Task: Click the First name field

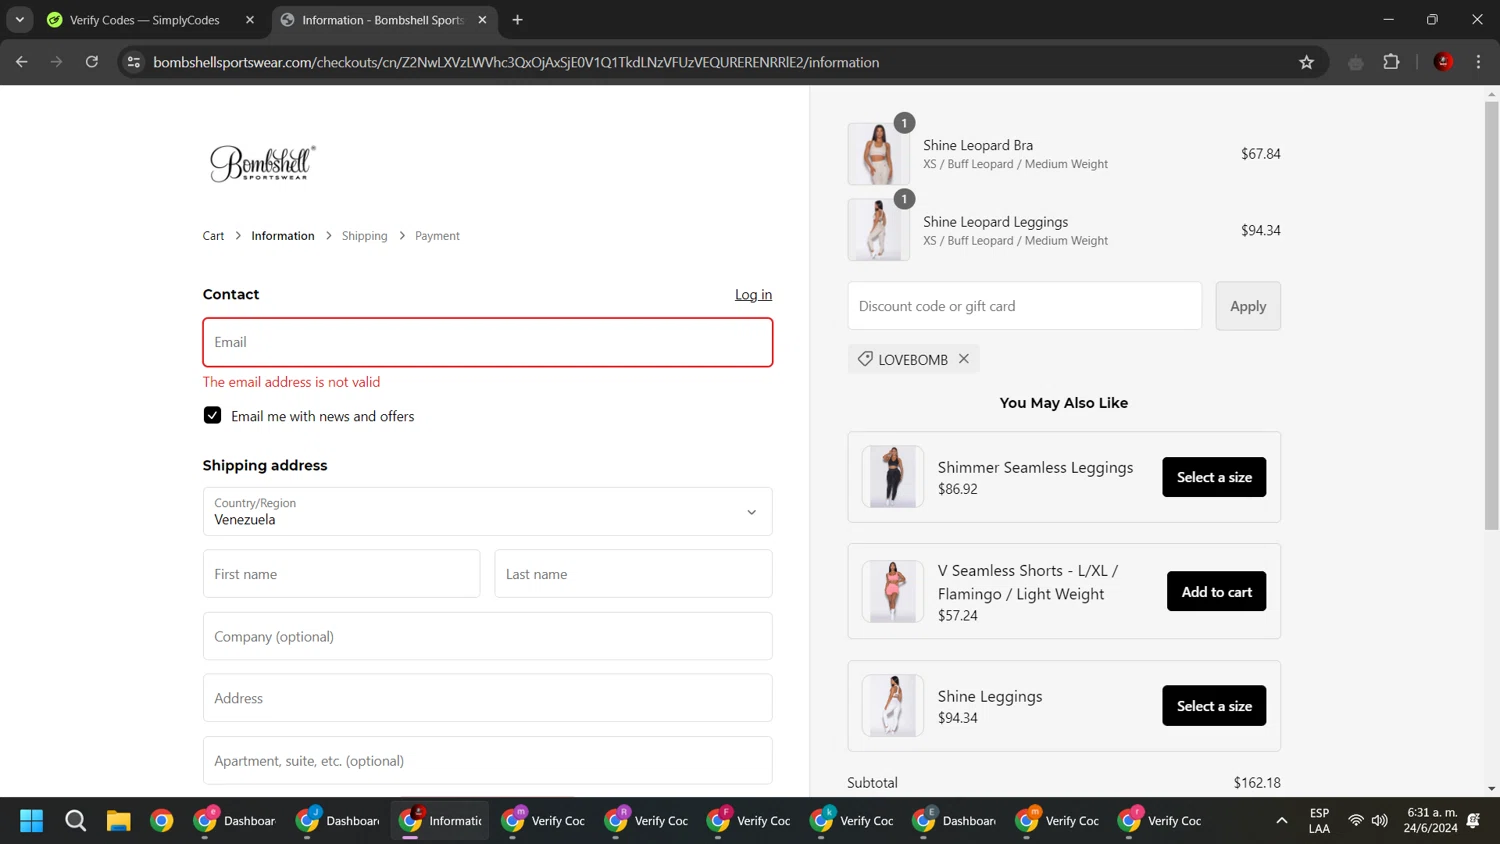Action: click(x=341, y=574)
